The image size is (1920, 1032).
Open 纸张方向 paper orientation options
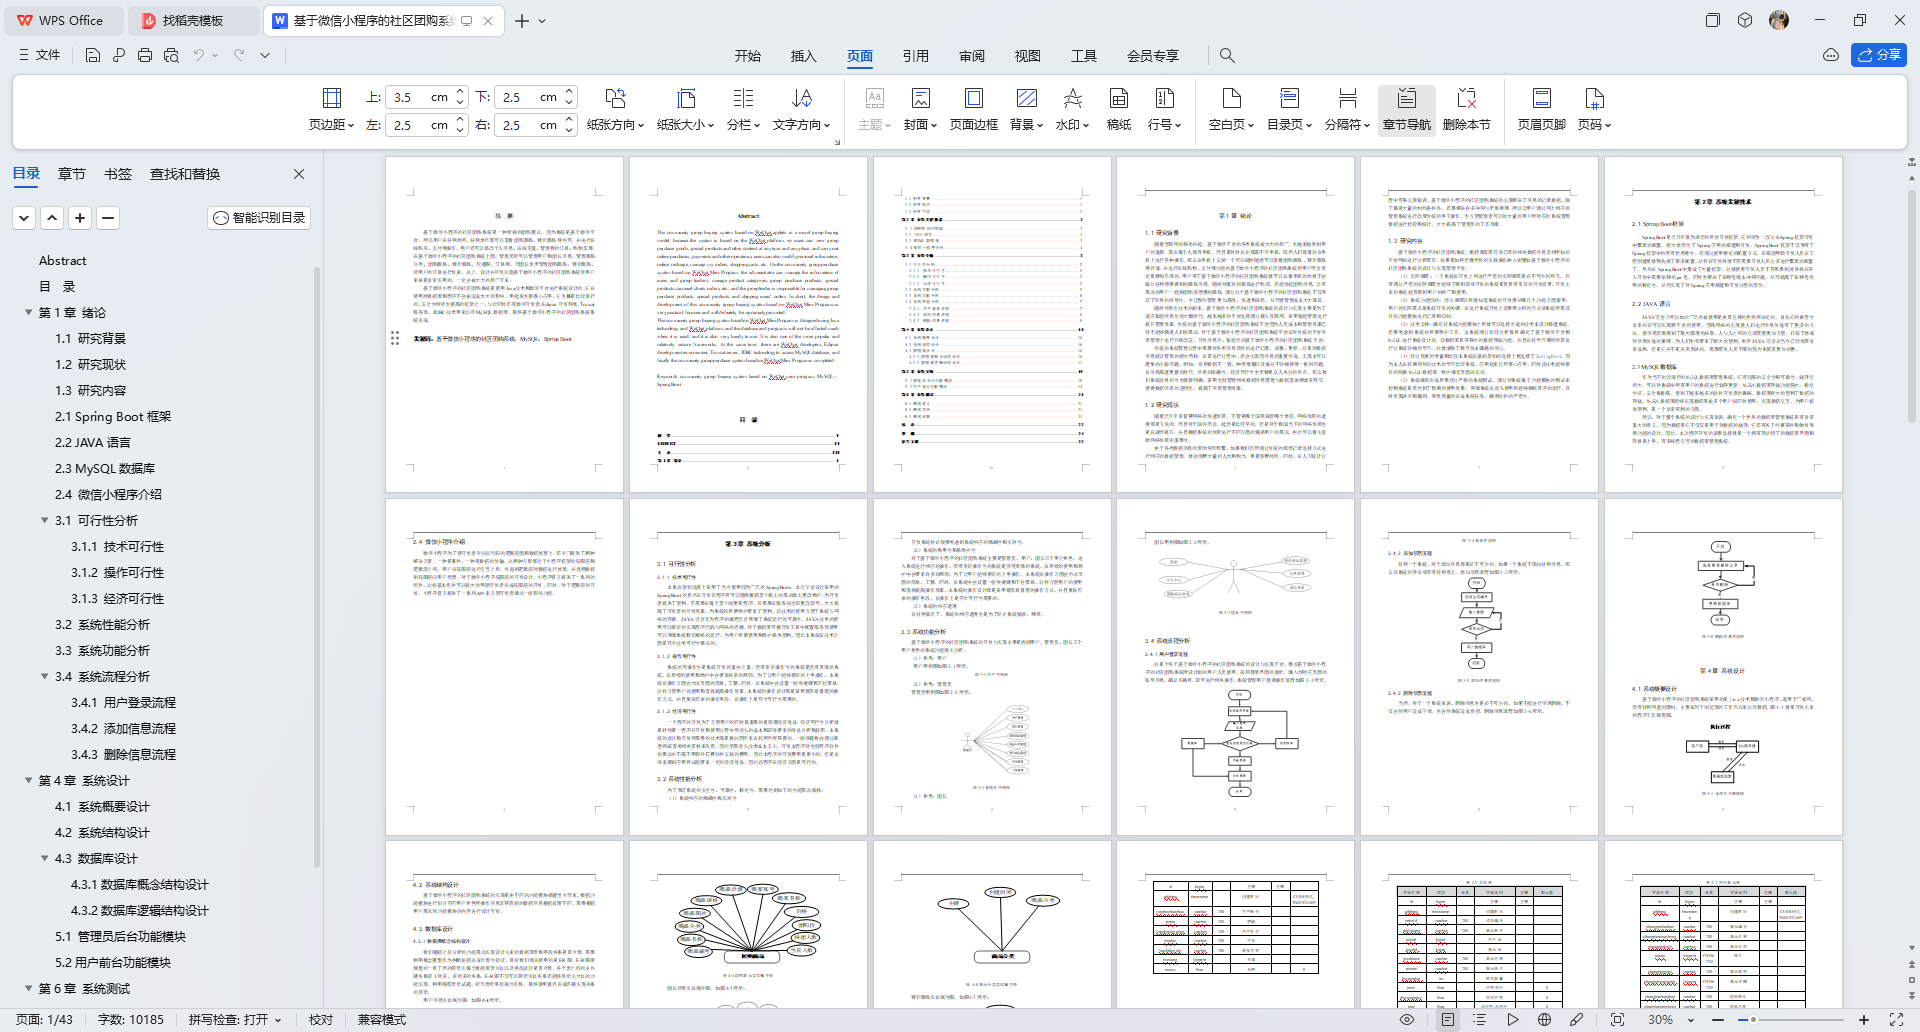click(x=615, y=110)
